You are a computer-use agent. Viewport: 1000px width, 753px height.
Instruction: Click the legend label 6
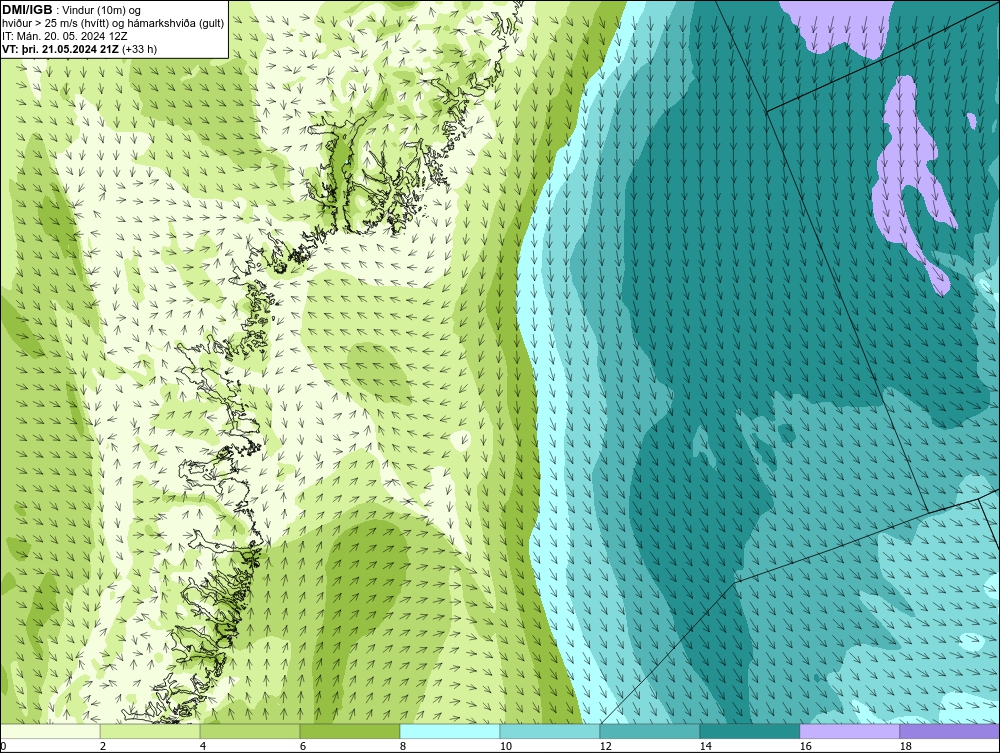point(302,746)
